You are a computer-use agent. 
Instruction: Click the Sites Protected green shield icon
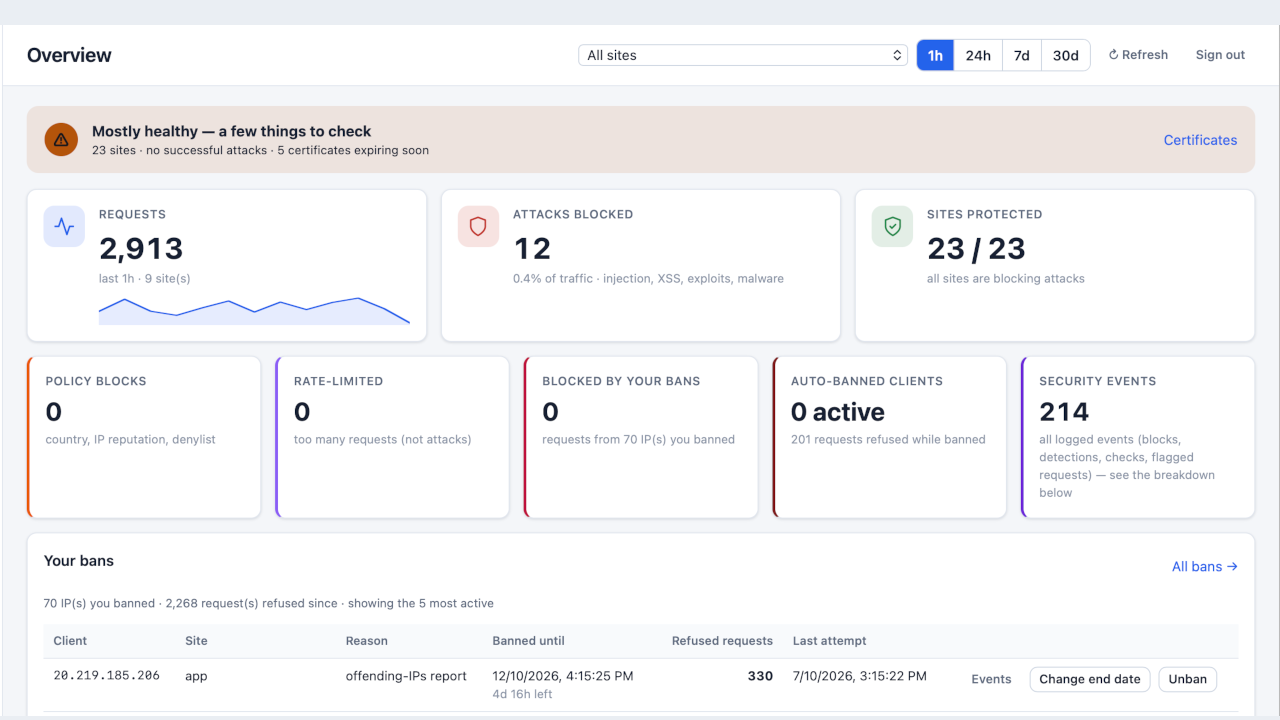click(x=892, y=227)
